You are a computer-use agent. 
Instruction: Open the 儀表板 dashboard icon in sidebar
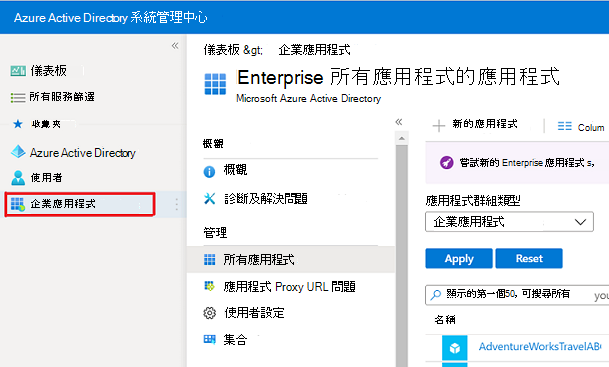point(18,71)
